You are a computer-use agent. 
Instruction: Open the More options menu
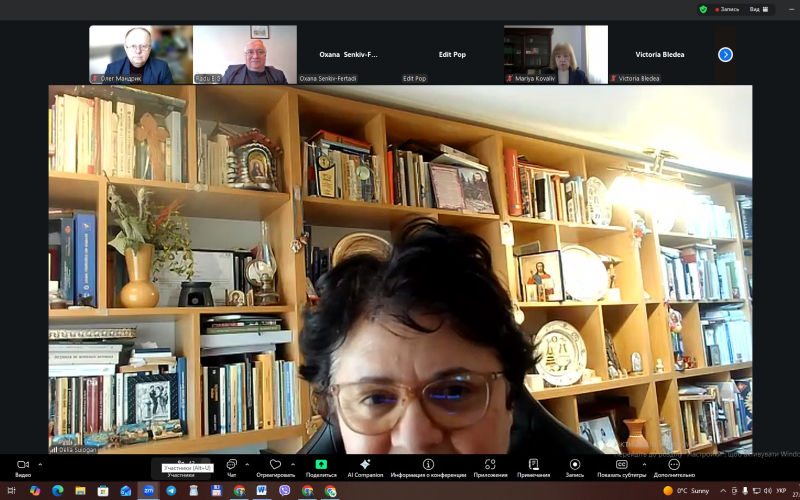coord(674,465)
